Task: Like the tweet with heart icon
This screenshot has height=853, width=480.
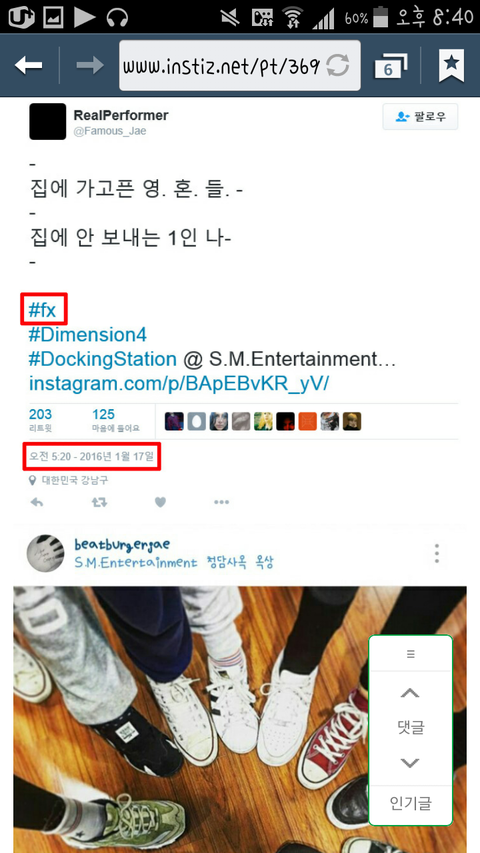Action: tap(160, 503)
